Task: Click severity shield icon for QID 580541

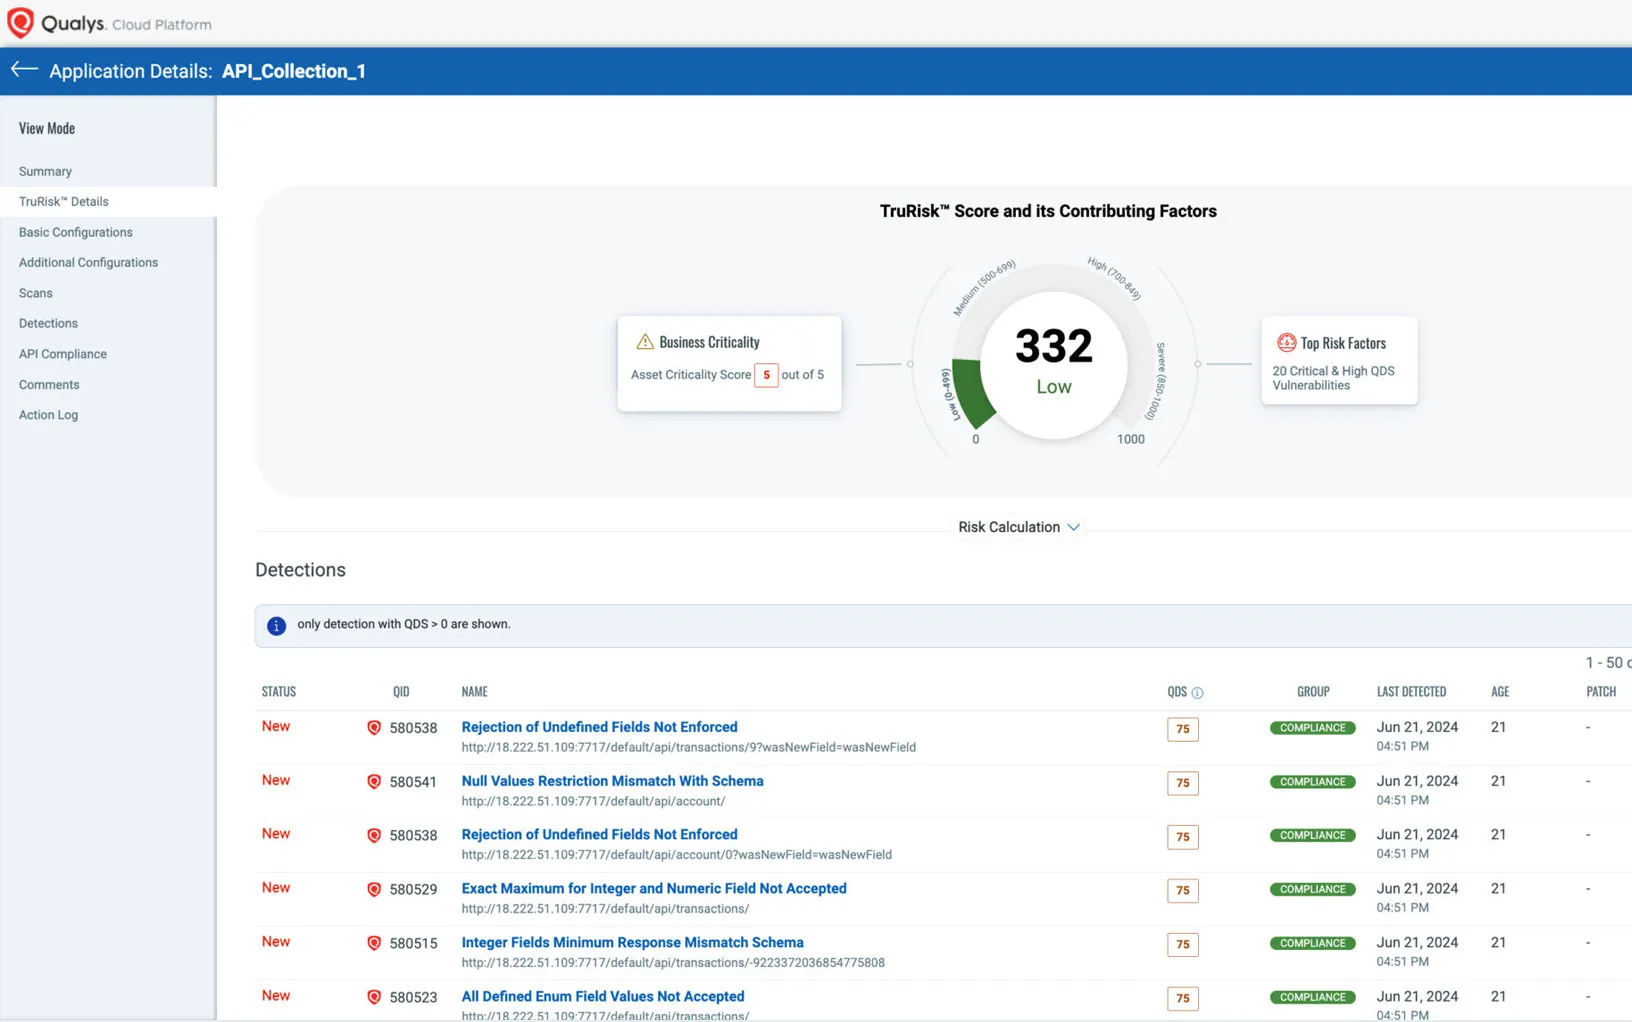Action: (x=374, y=782)
